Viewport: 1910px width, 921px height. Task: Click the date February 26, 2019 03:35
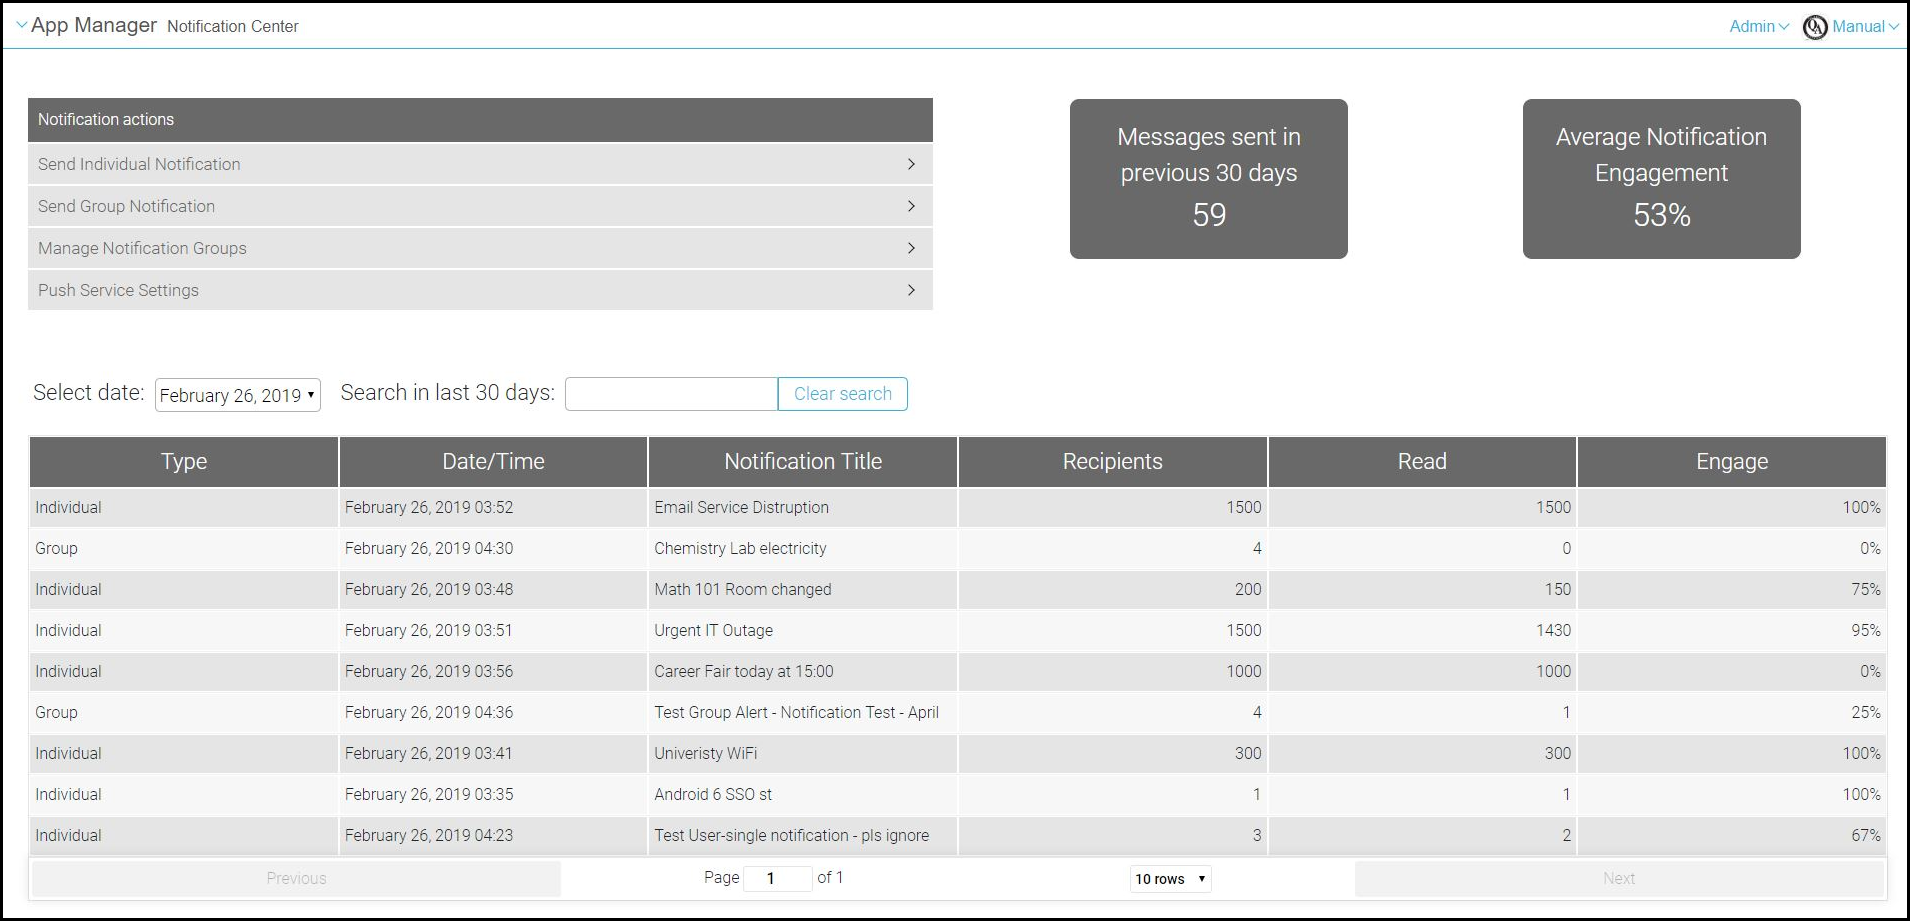[429, 794]
